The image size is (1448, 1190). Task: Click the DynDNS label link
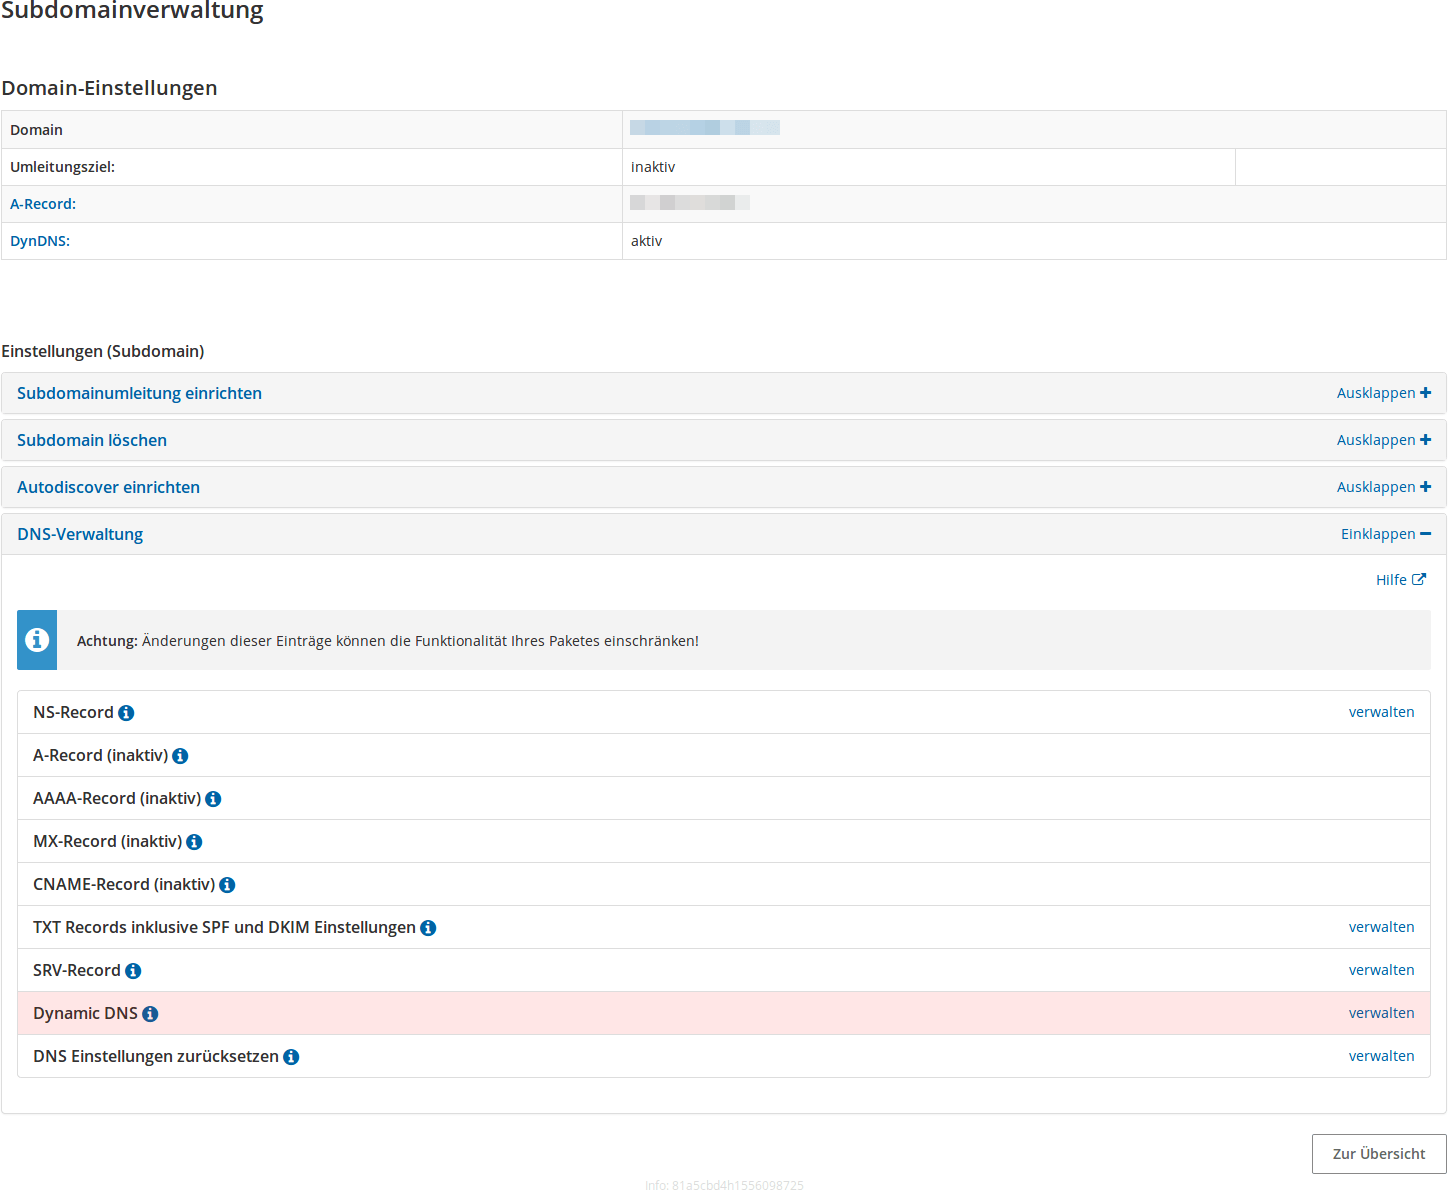point(40,241)
